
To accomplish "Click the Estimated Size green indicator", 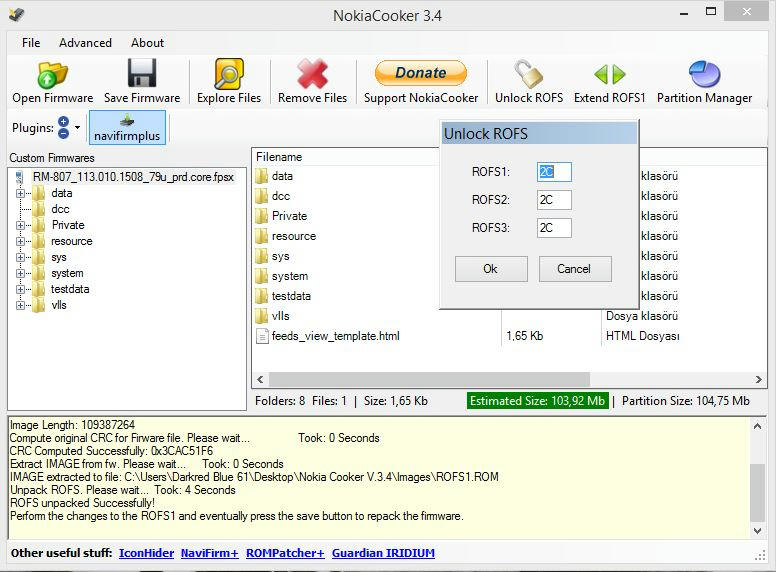I will point(537,401).
